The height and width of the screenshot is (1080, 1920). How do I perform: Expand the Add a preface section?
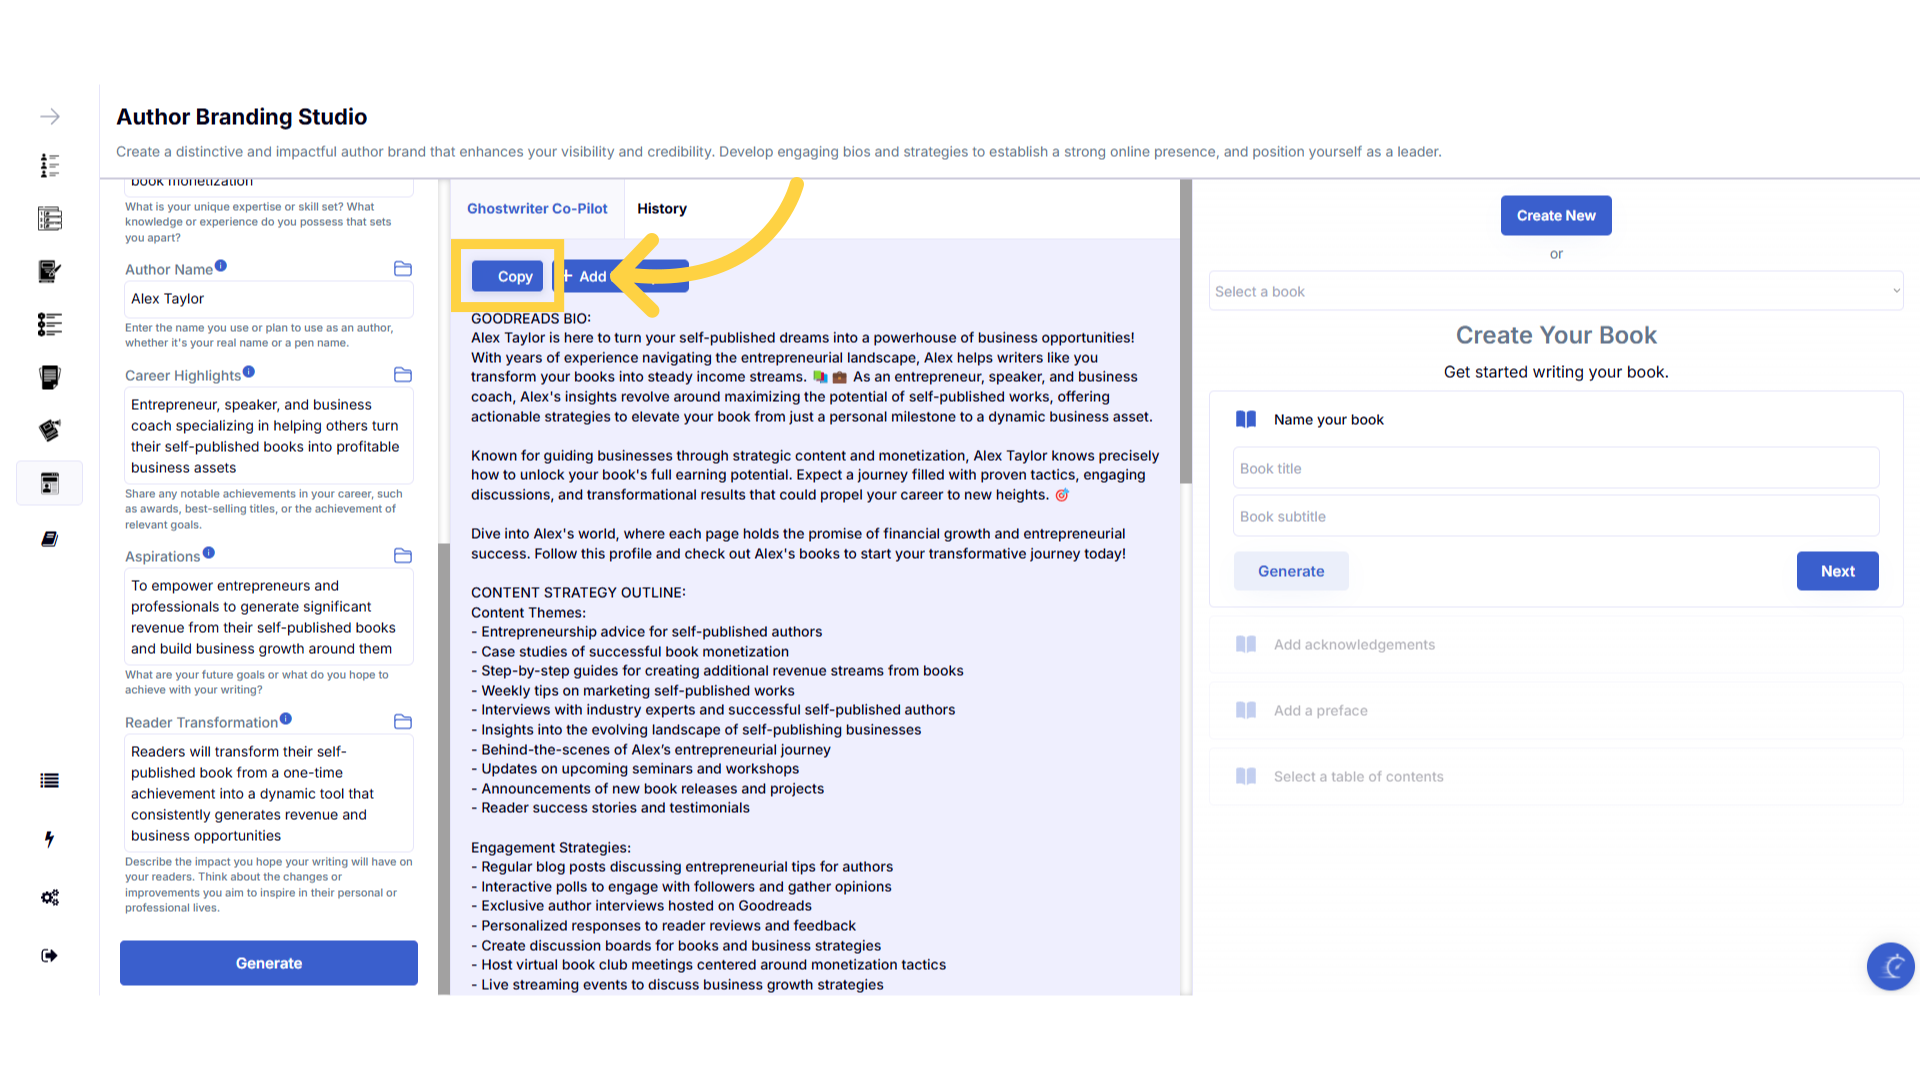click(1320, 711)
